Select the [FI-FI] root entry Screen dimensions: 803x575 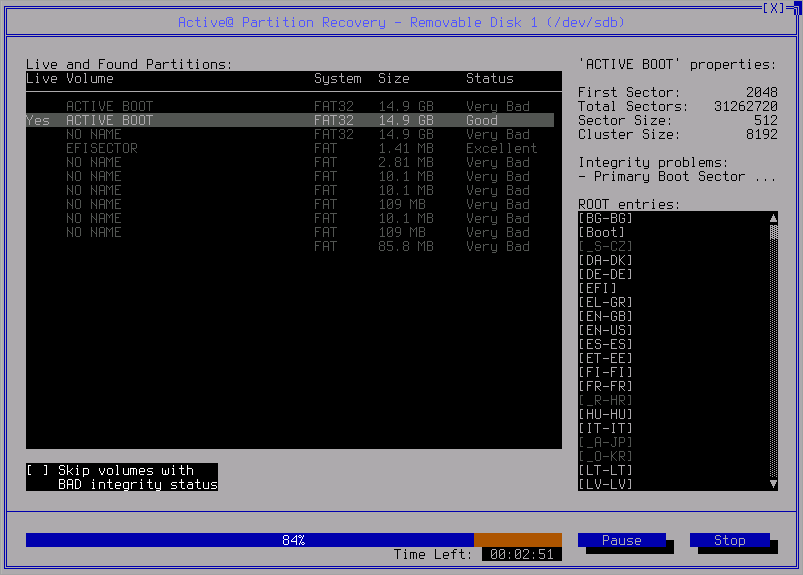(x=605, y=372)
